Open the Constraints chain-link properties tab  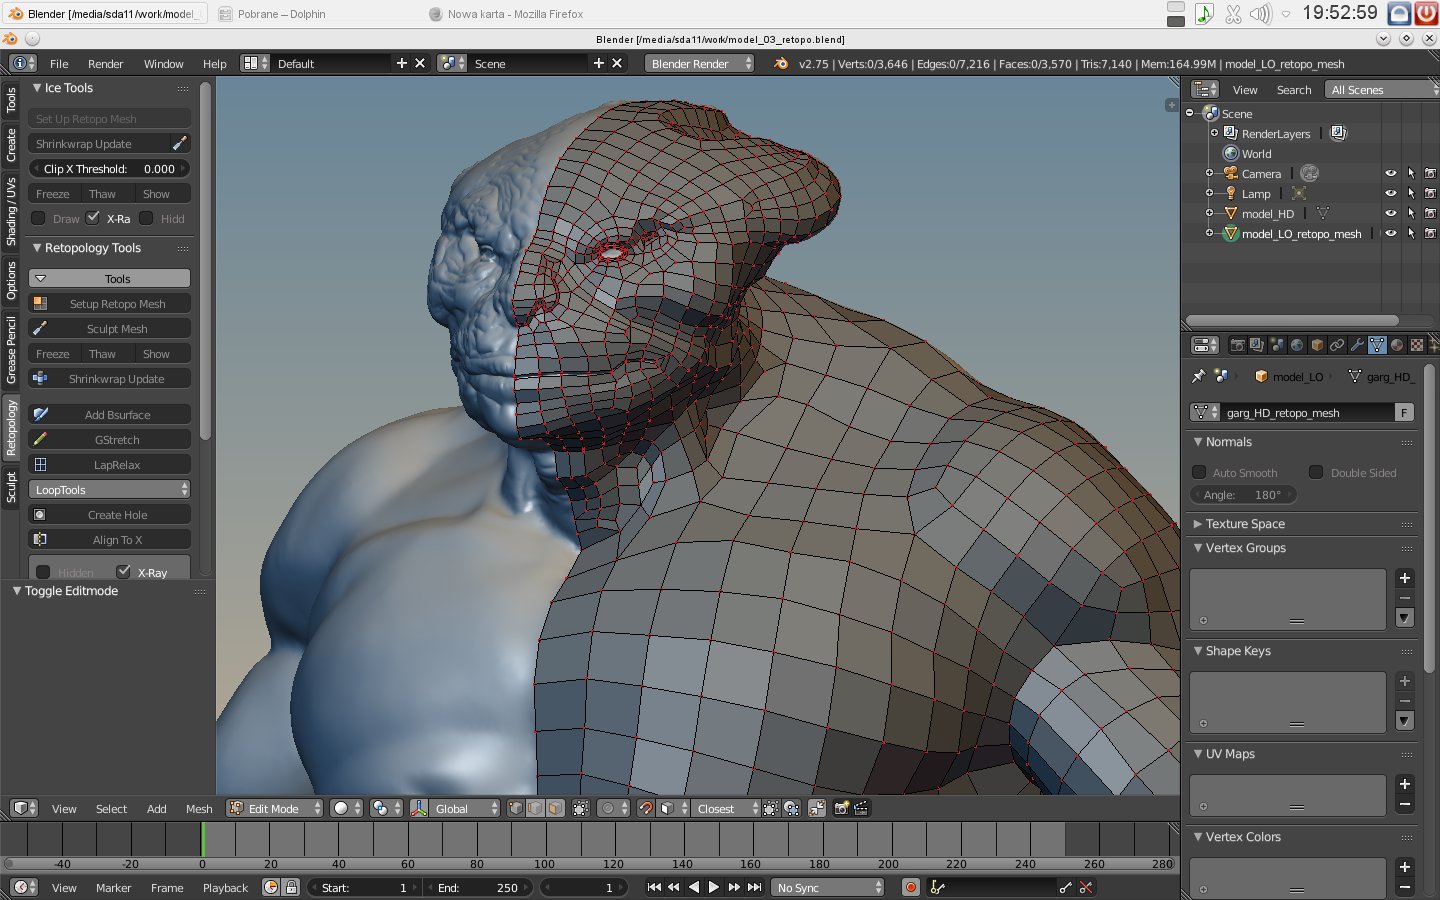coord(1337,345)
